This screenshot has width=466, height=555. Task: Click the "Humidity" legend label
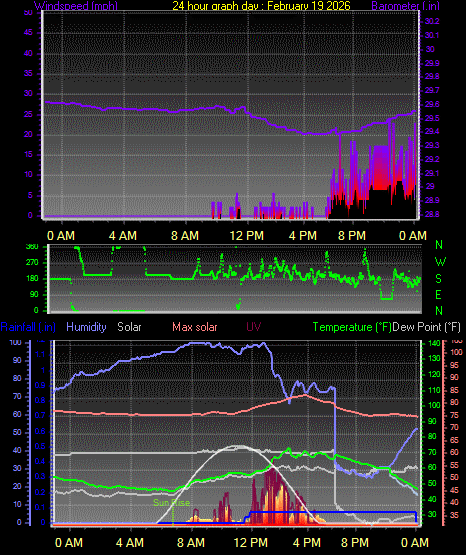[86, 327]
